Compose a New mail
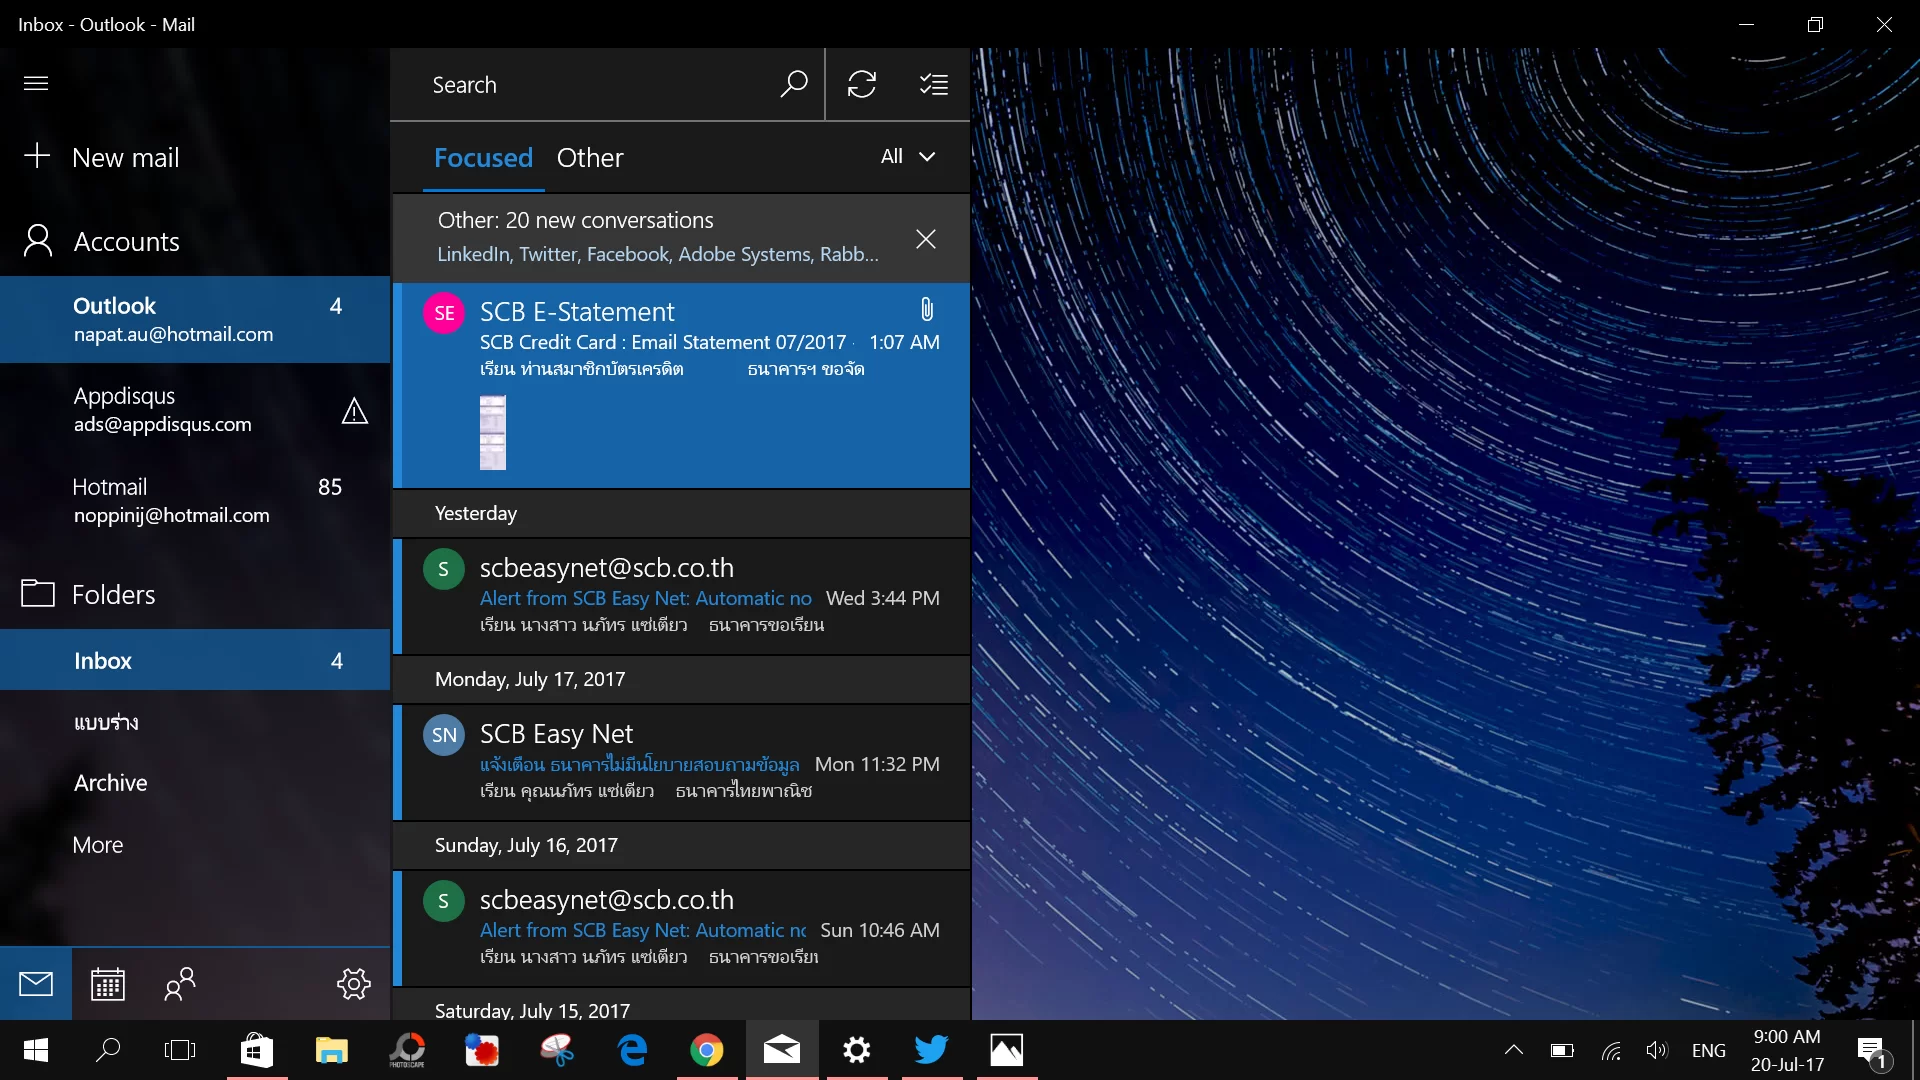The width and height of the screenshot is (1920, 1080). (195, 157)
